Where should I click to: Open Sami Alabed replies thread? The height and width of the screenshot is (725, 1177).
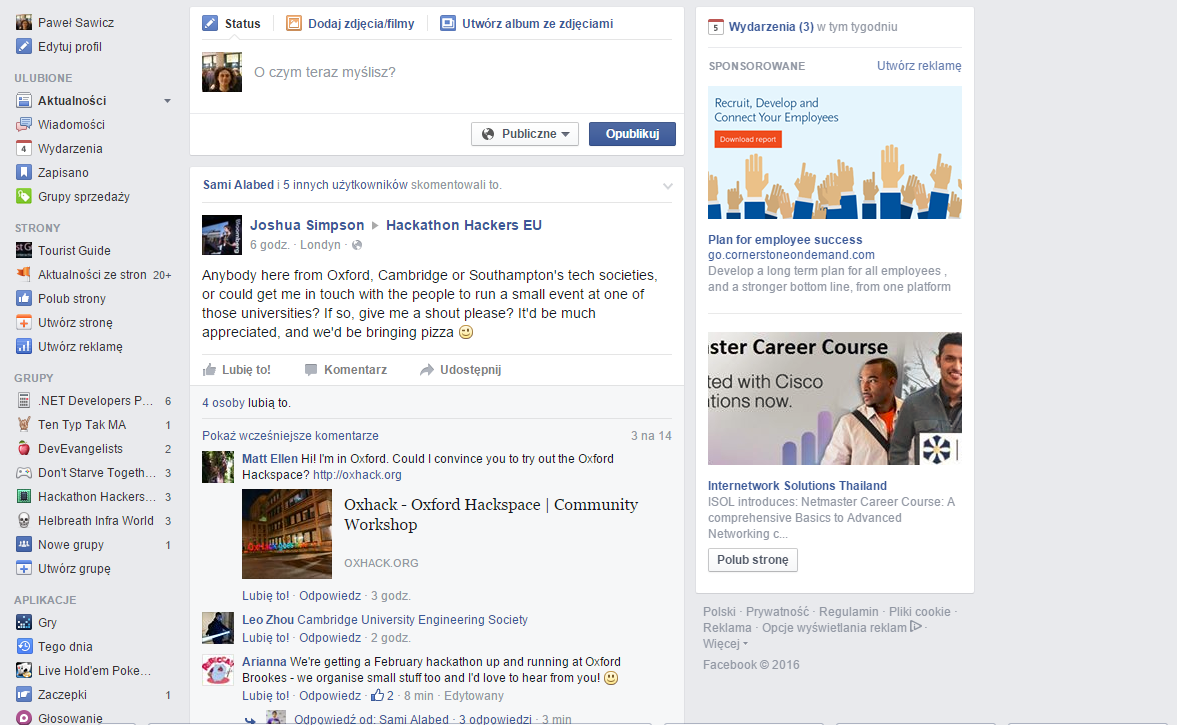pos(413,718)
